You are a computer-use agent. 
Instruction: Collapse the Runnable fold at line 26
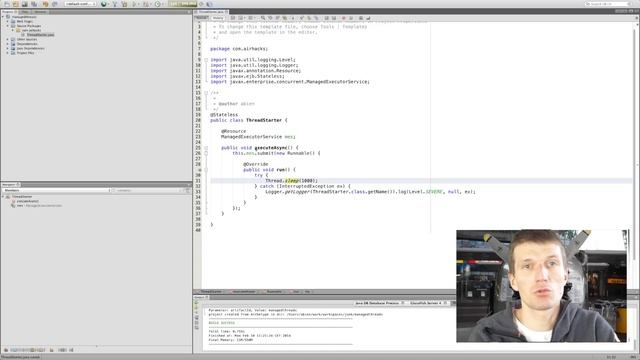(206, 153)
